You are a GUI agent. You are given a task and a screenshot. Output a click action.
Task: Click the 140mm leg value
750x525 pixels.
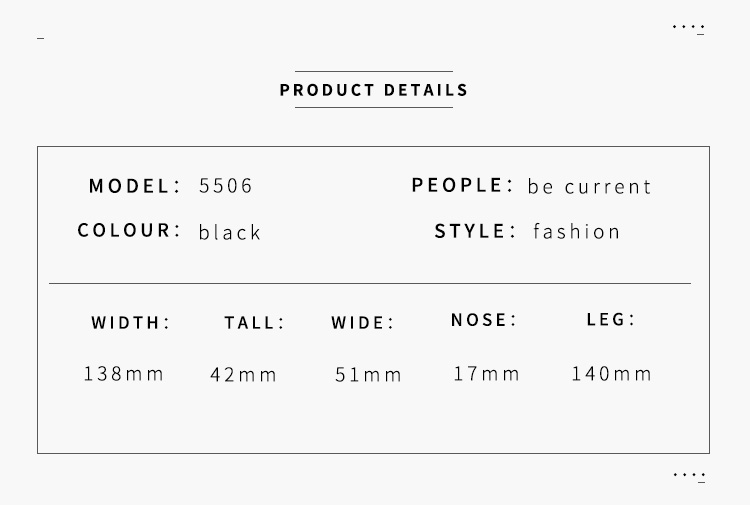(612, 373)
